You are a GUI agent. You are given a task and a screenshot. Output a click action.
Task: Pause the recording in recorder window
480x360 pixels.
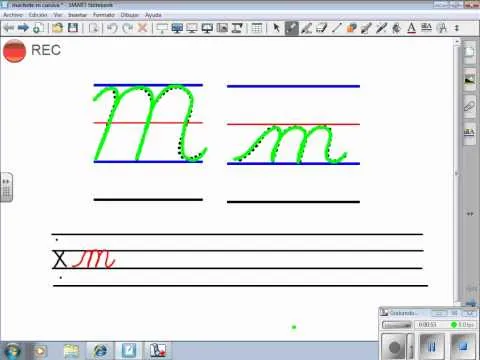pos(432,347)
